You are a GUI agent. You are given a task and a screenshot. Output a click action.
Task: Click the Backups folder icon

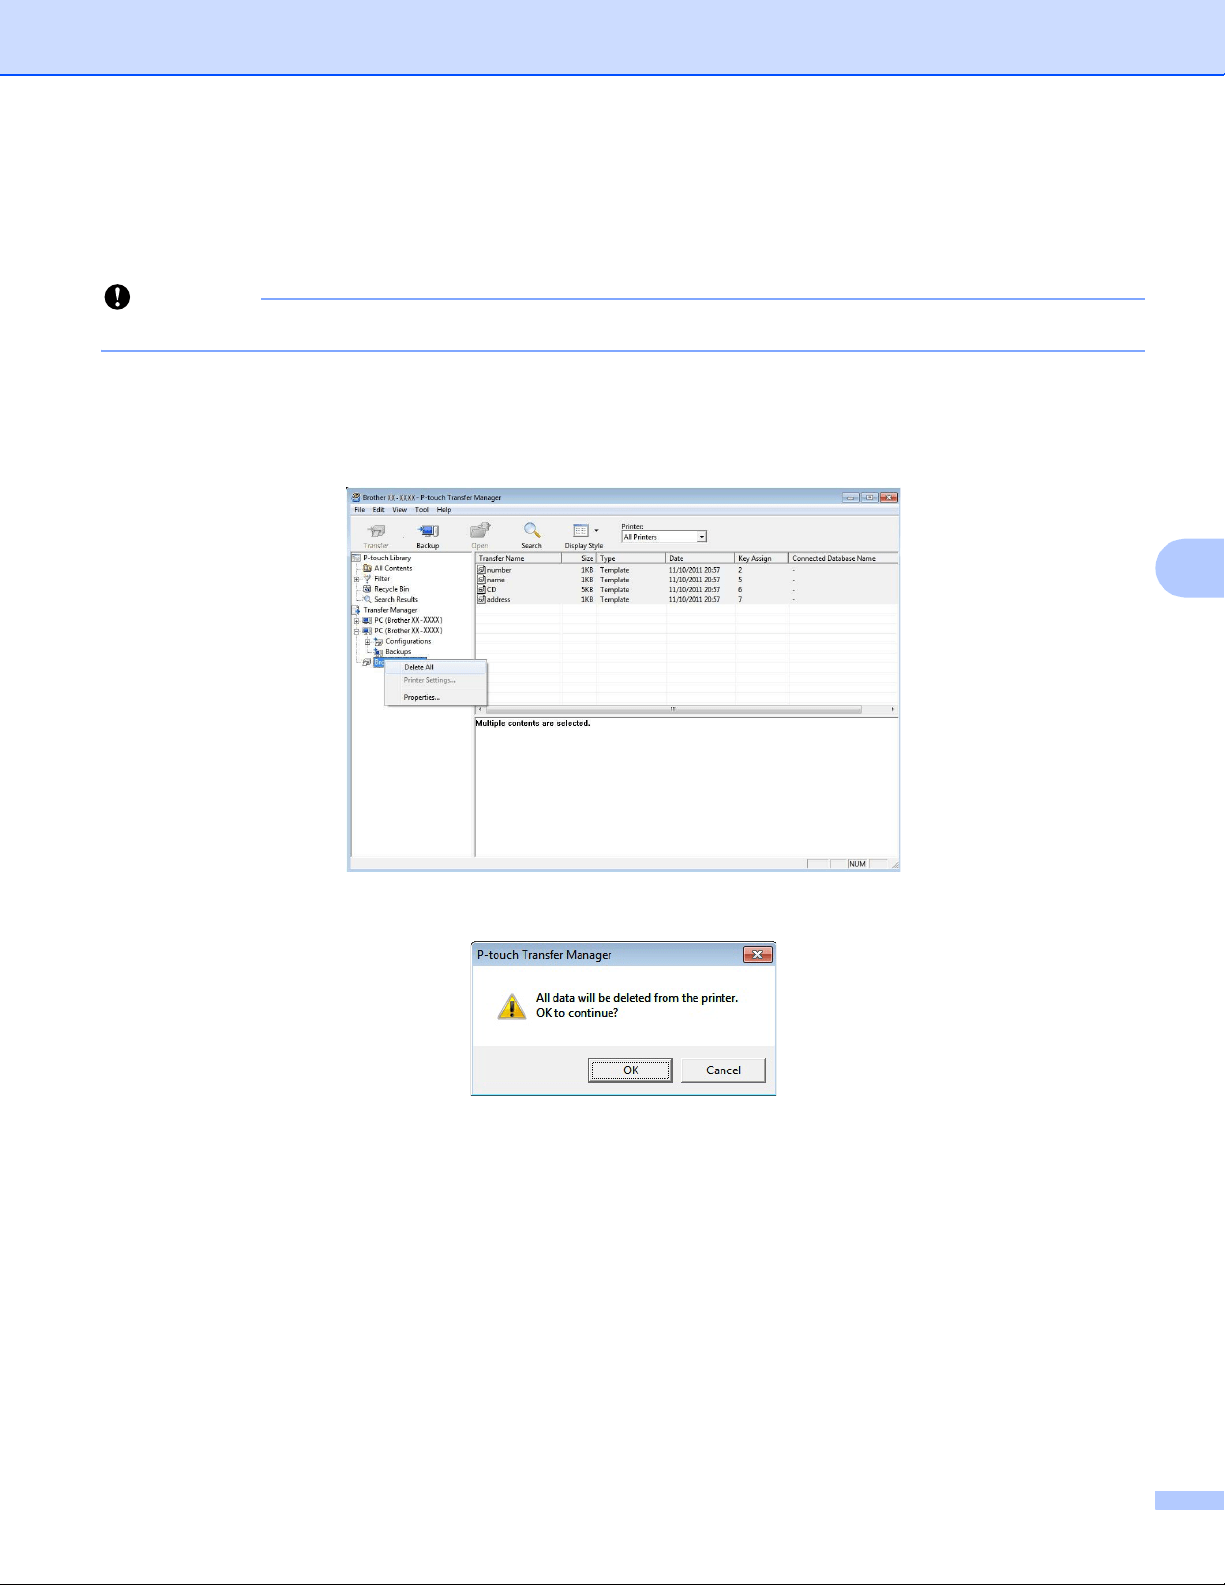(378, 652)
